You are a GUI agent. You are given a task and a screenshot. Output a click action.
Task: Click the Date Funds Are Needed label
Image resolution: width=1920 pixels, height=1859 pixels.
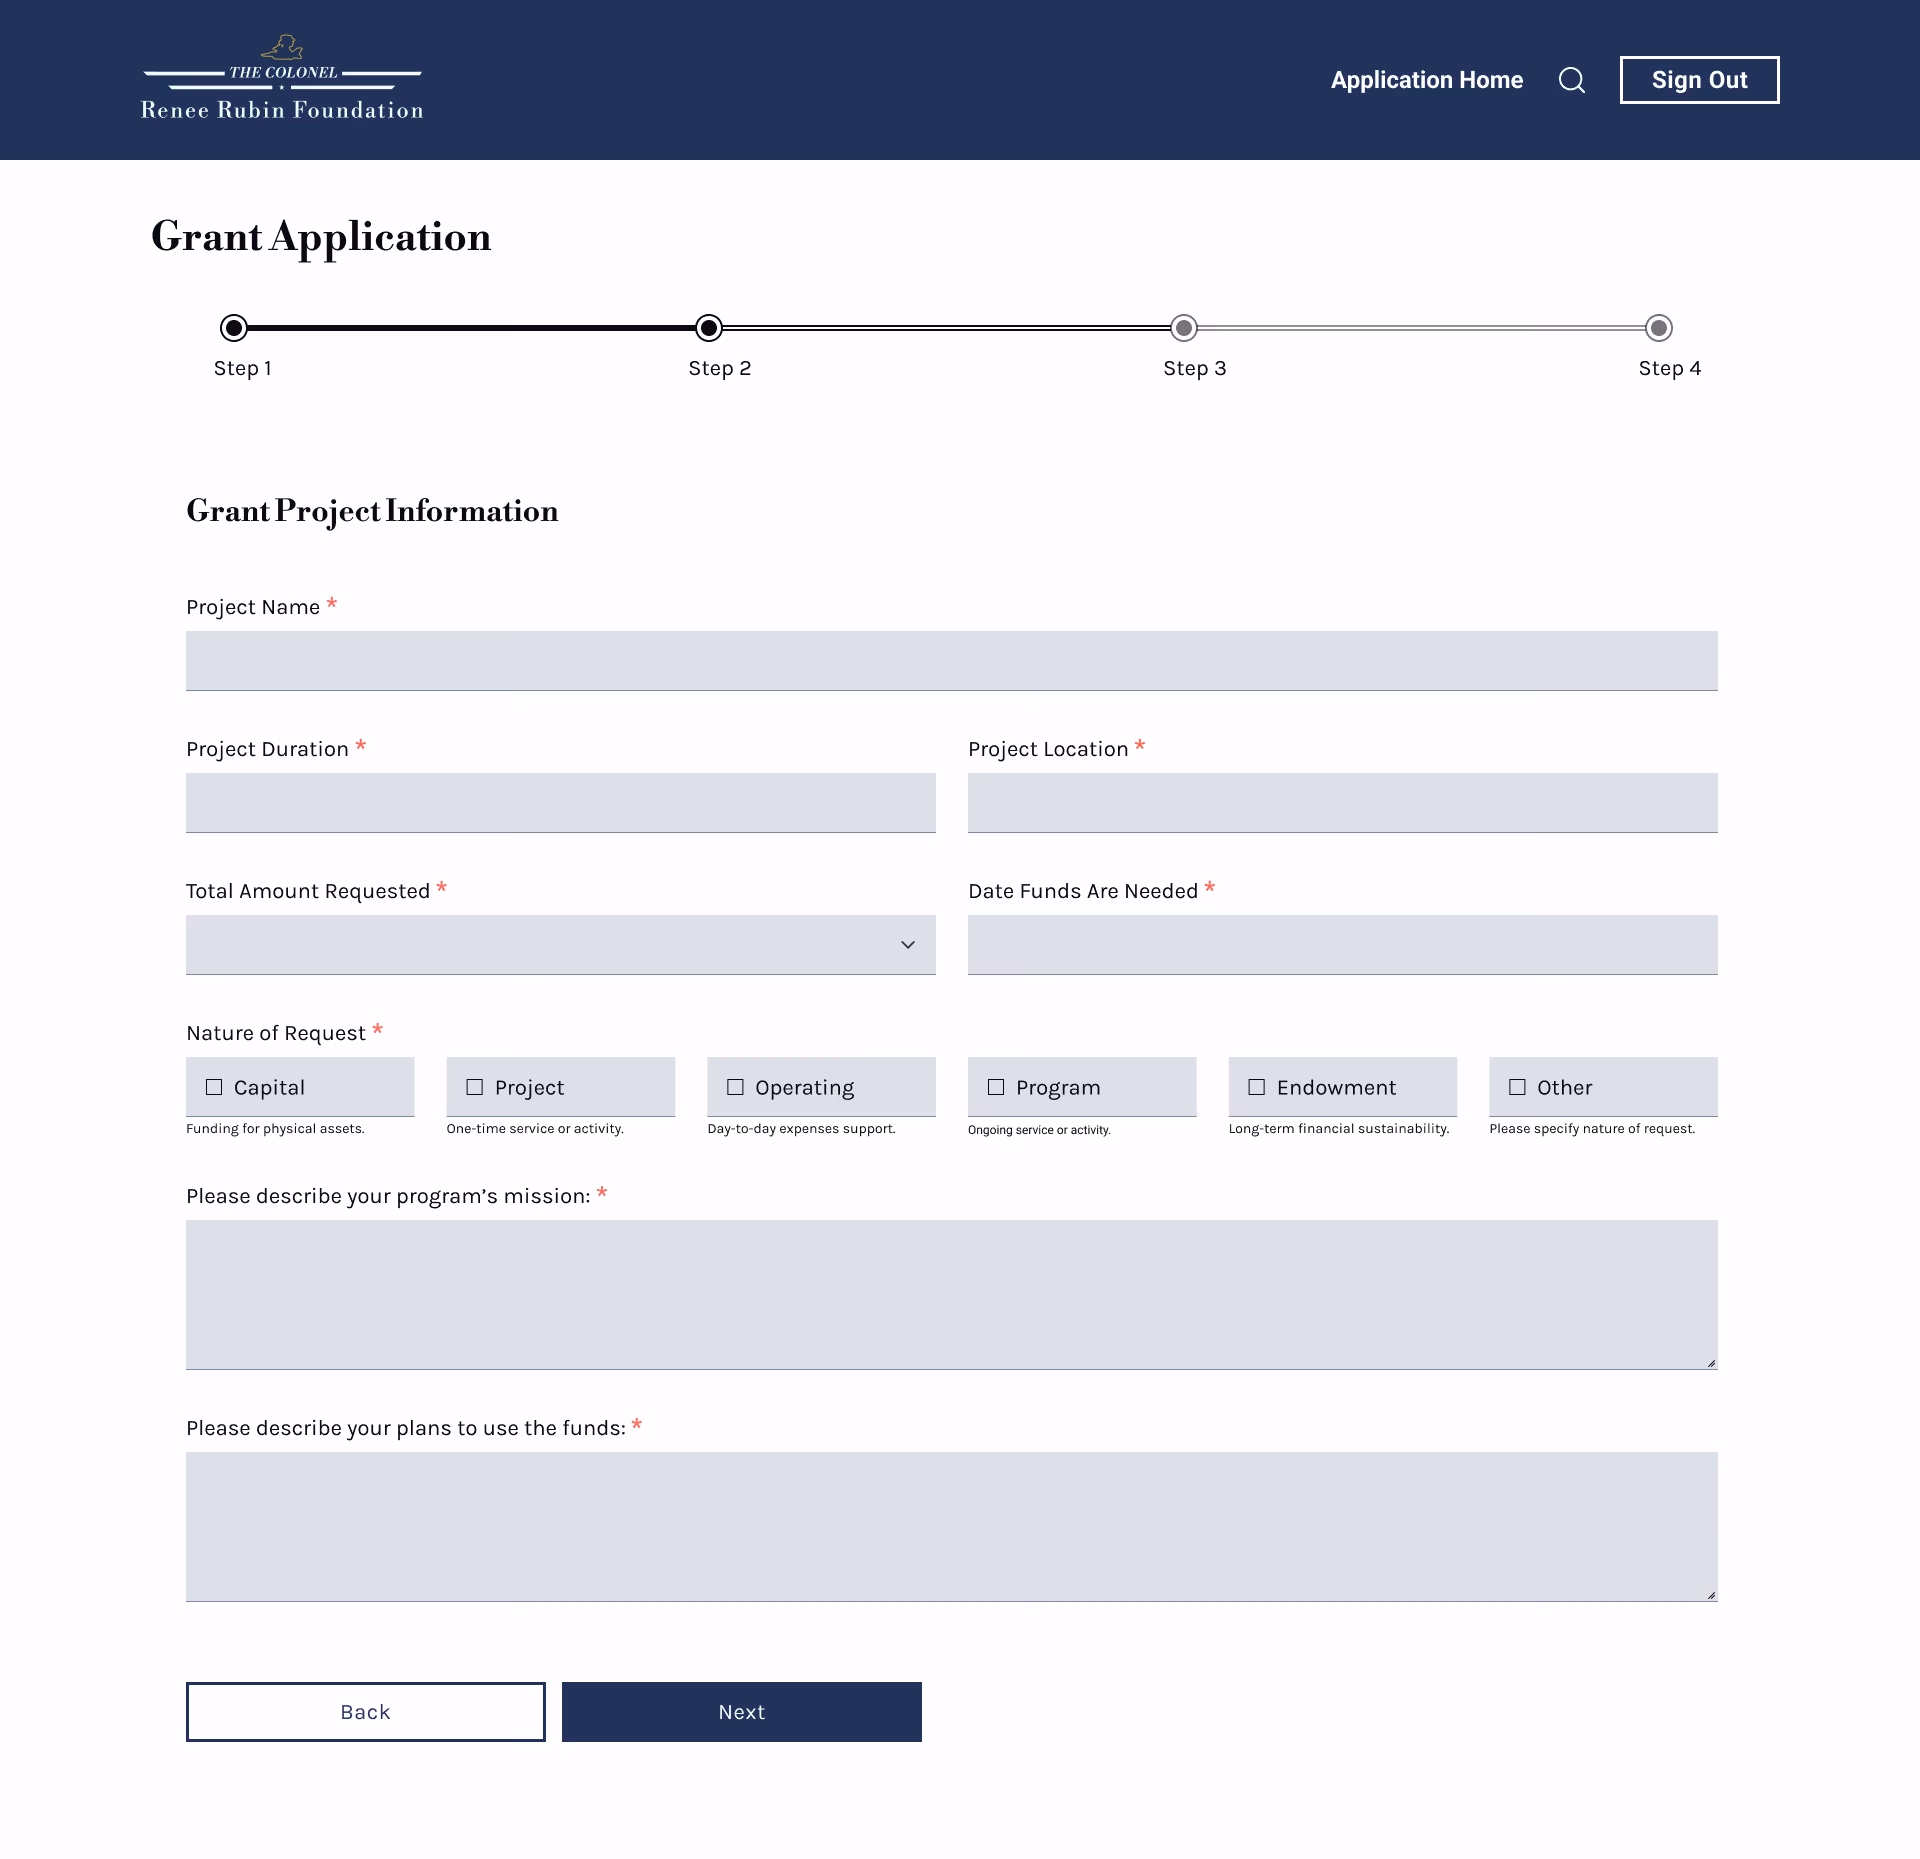(1083, 891)
